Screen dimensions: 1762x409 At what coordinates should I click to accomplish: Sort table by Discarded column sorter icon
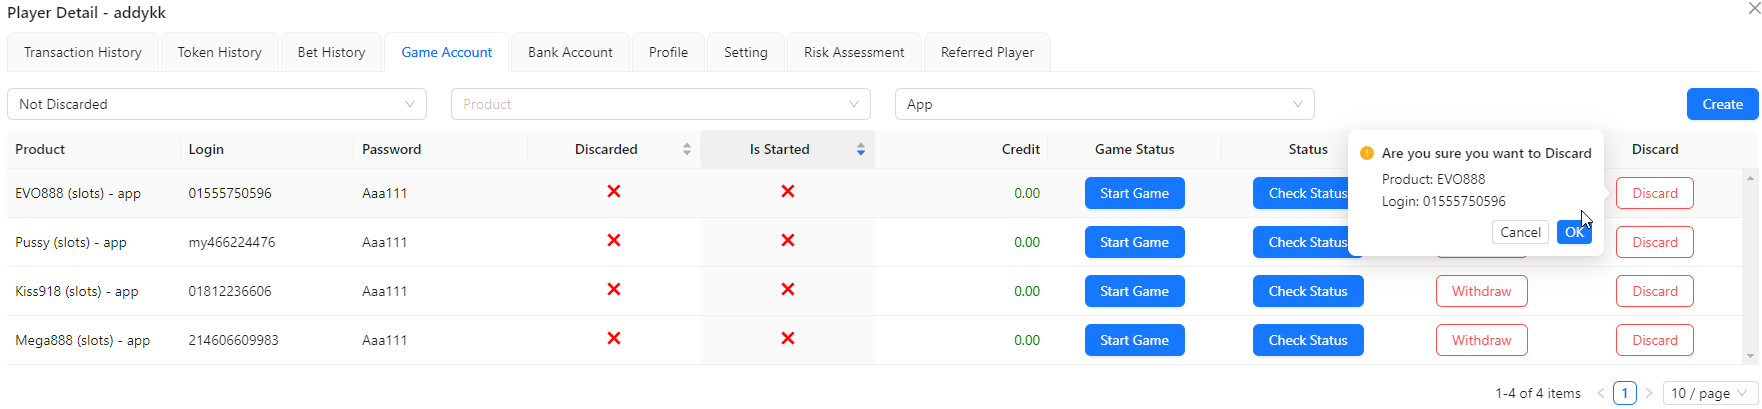pos(687,149)
